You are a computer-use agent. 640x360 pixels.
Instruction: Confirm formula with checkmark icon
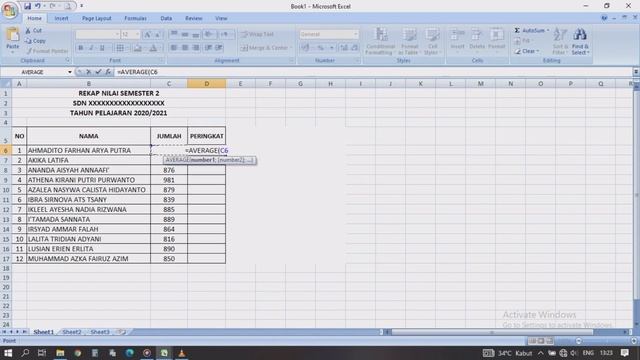[x=98, y=72]
